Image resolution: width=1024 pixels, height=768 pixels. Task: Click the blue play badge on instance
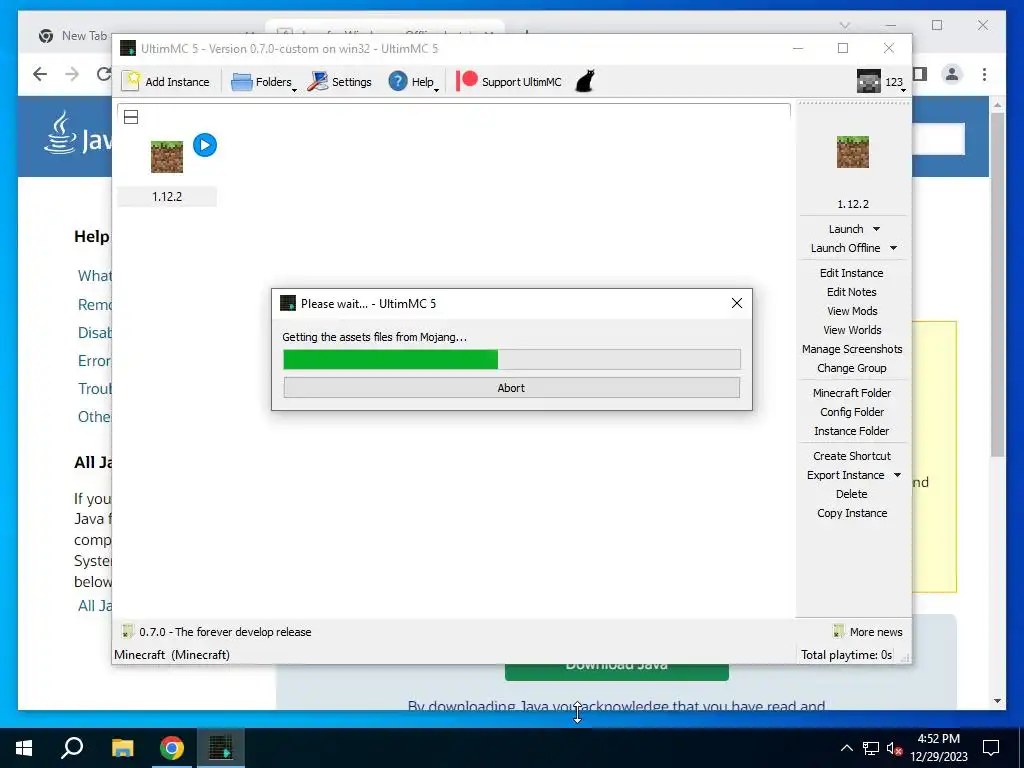[x=205, y=145]
